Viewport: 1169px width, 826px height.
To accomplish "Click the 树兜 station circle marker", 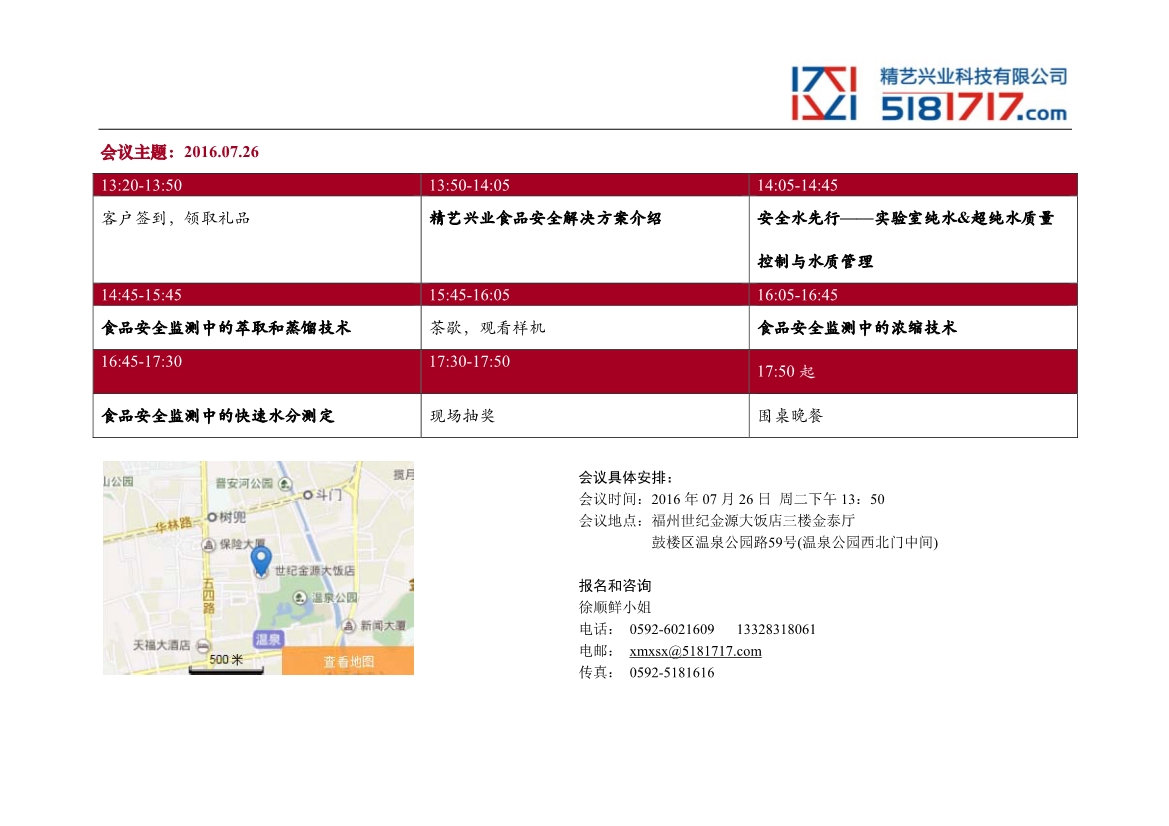I will [211, 517].
